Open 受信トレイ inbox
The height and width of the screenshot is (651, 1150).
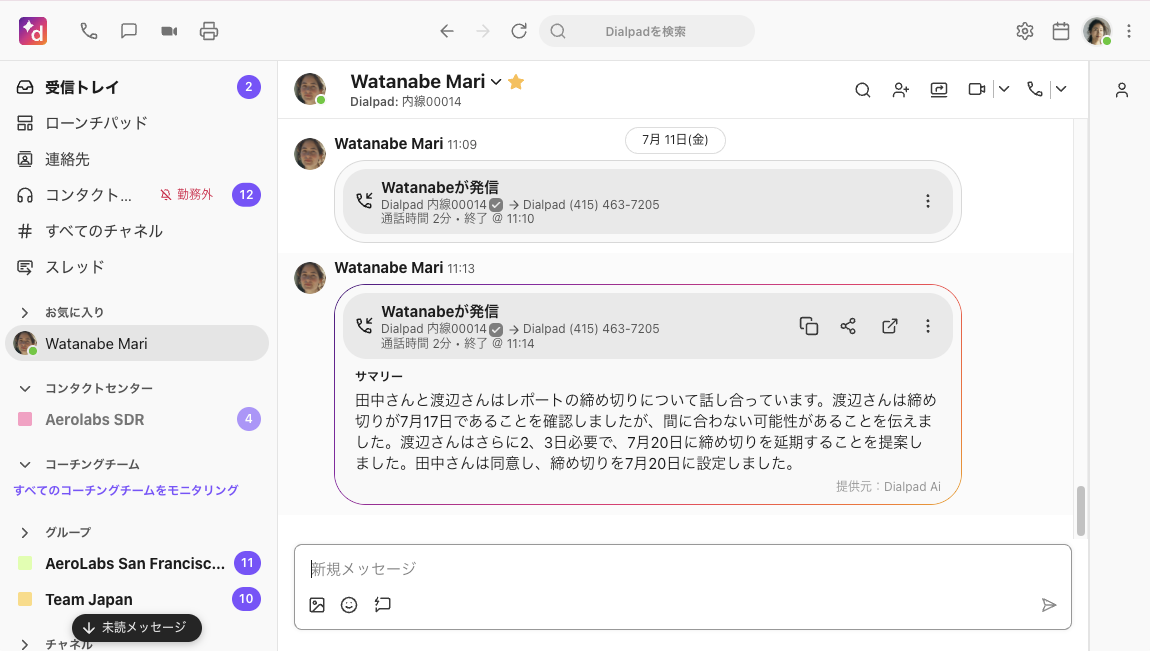pos(138,87)
